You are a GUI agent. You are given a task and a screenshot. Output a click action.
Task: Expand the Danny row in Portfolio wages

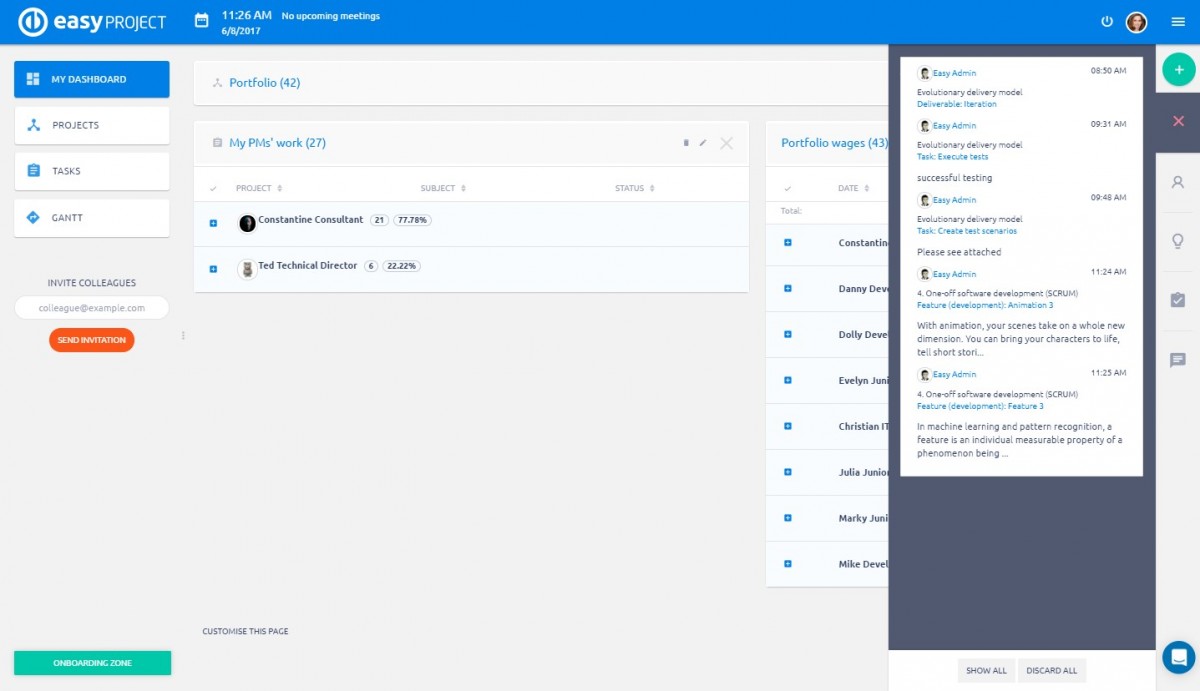tap(788, 289)
